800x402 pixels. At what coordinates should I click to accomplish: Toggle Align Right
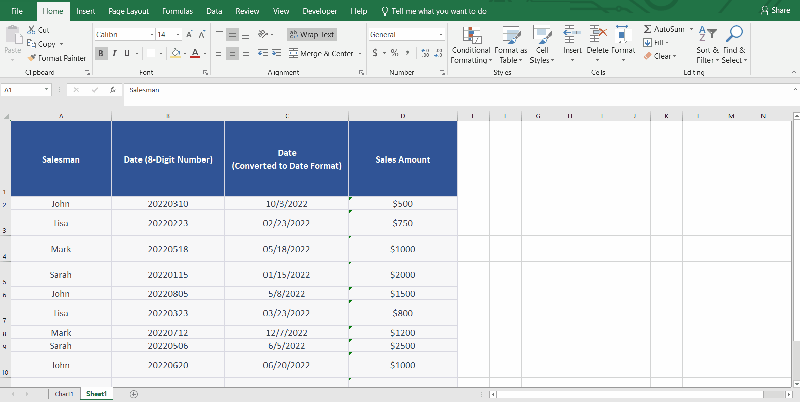pyautogui.click(x=246, y=53)
